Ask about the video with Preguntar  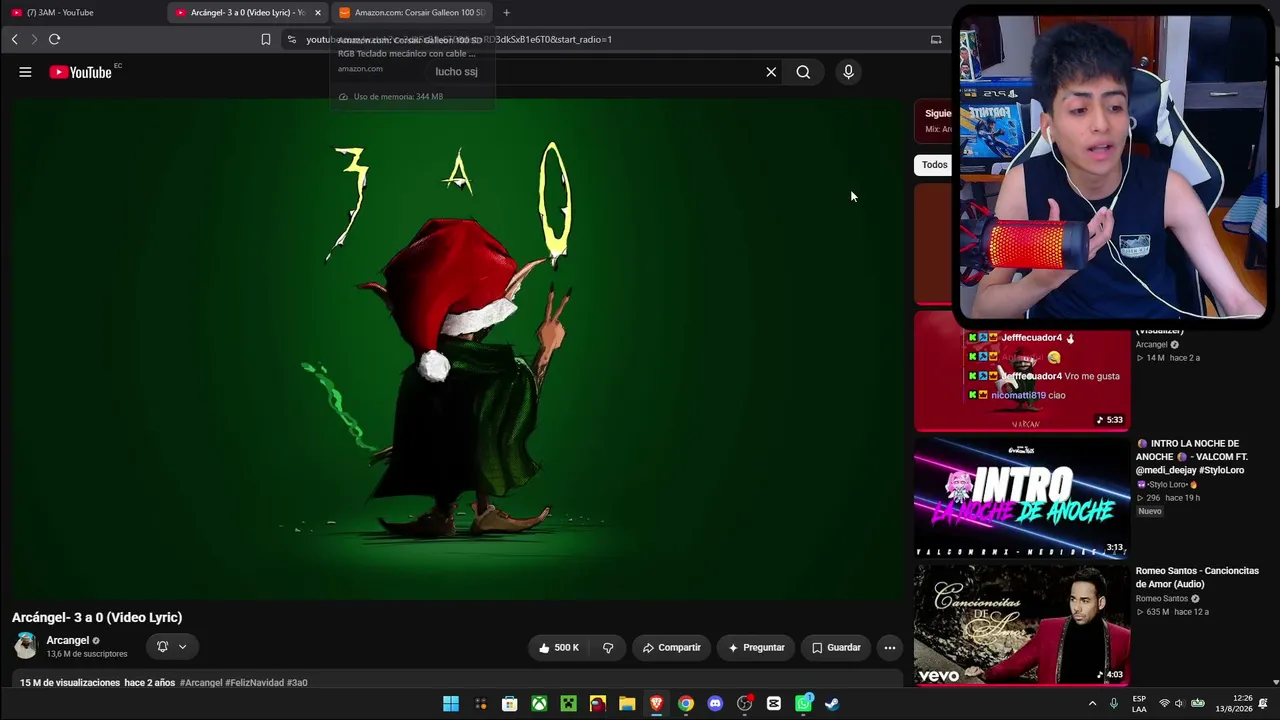tap(756, 647)
